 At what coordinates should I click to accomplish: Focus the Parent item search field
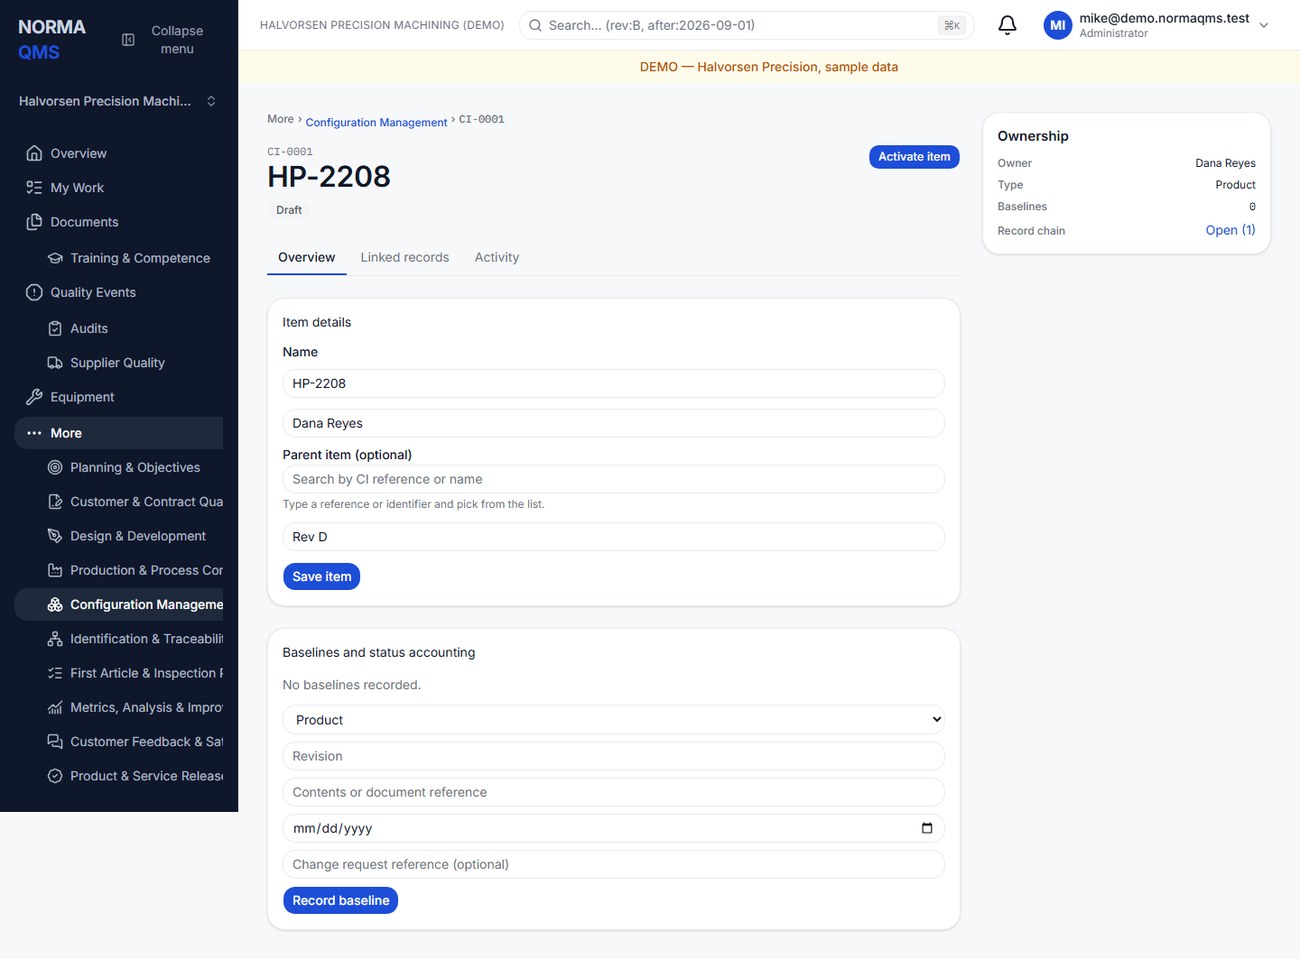[614, 479]
